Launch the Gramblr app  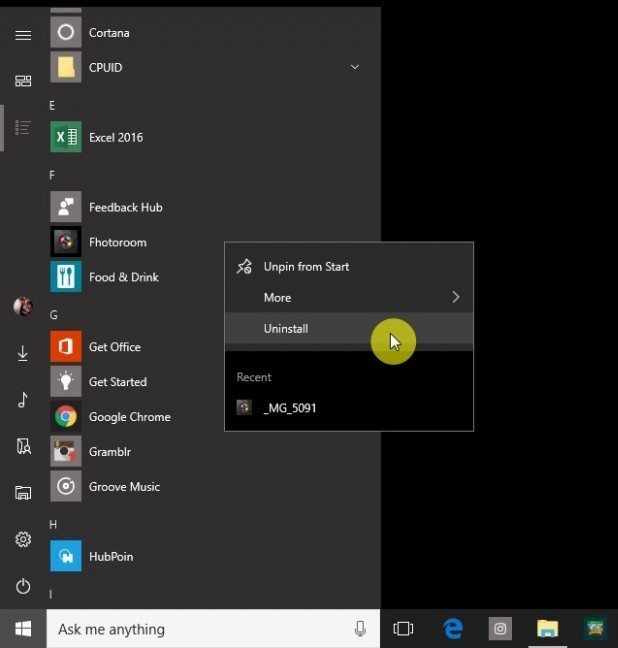pos(109,452)
